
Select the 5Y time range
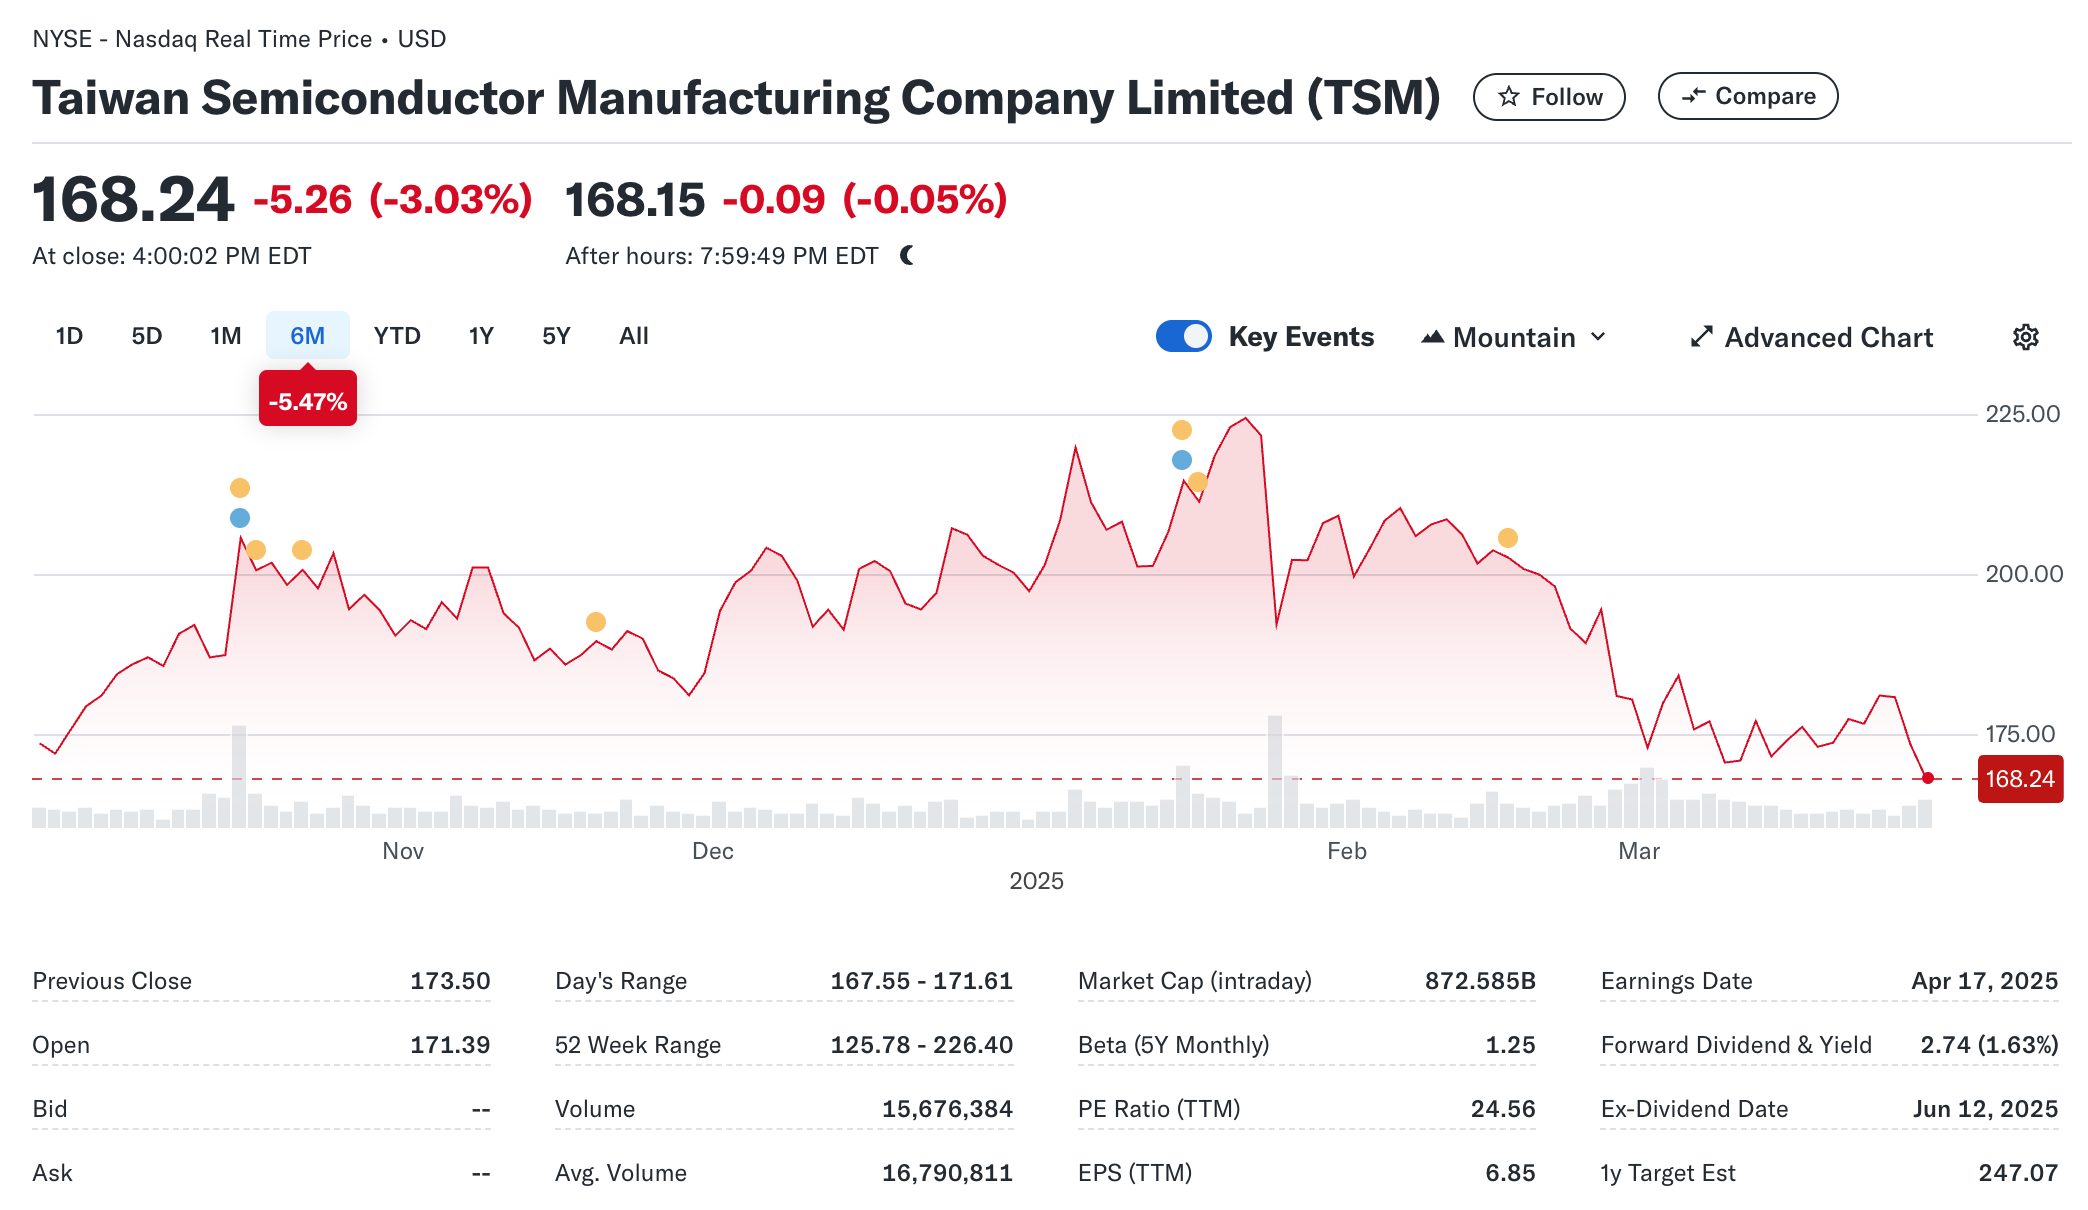556,336
